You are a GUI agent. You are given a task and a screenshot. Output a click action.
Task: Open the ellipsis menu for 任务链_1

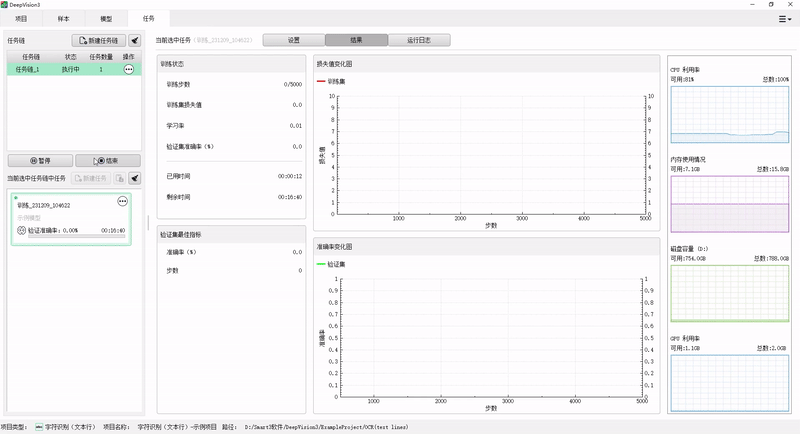tap(128, 70)
